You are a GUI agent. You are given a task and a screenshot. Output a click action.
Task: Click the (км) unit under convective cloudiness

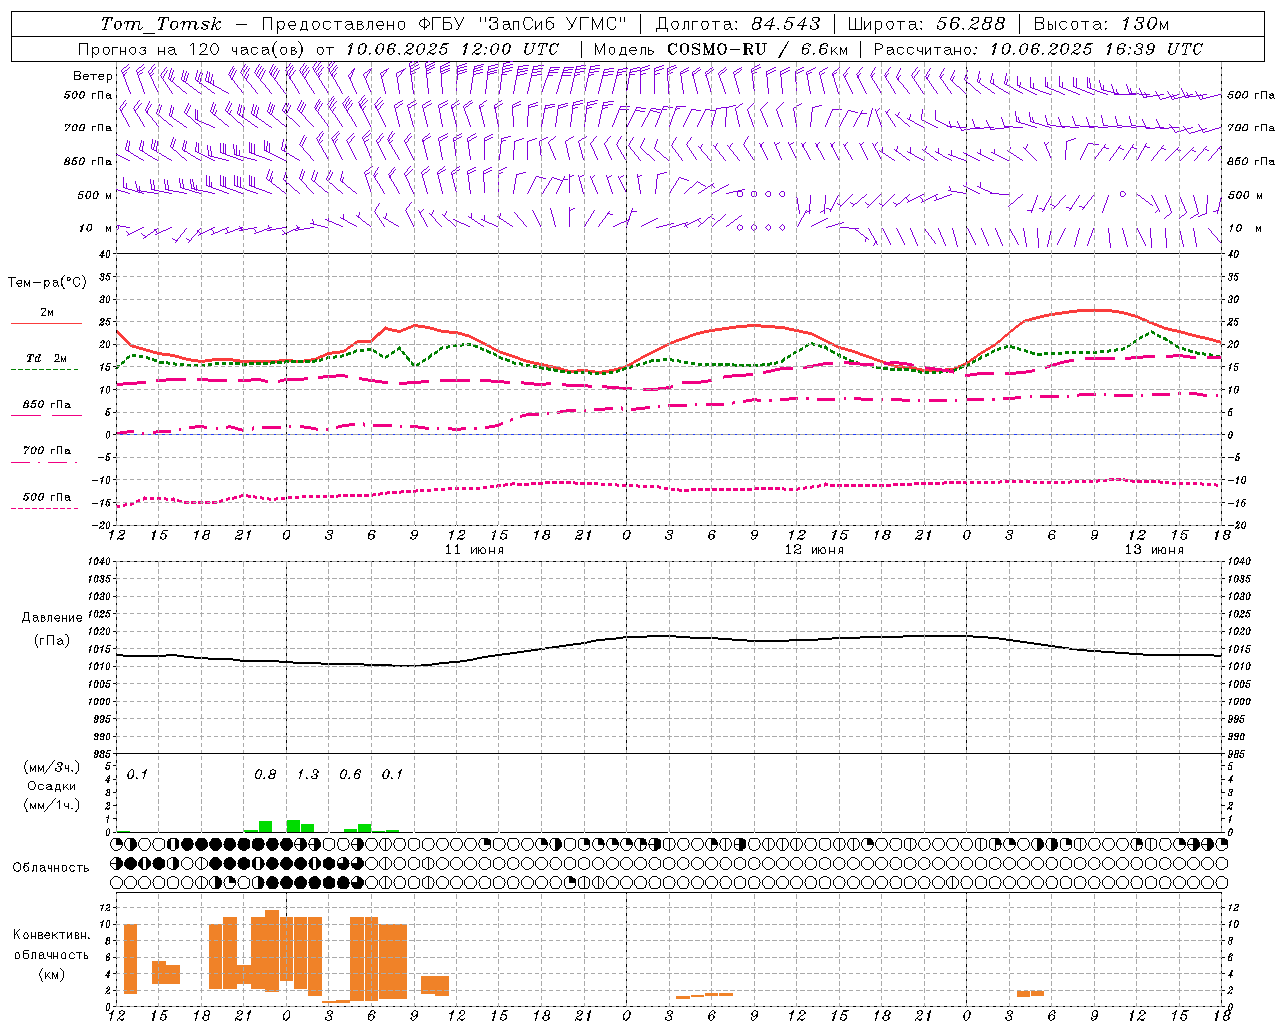coord(51,974)
